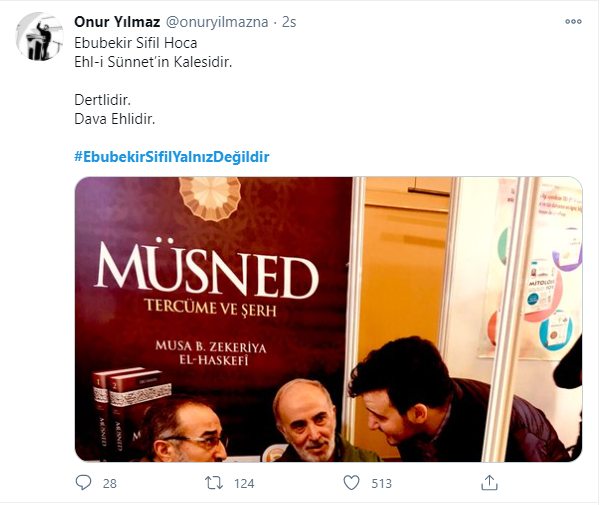Image resolution: width=602 pixels, height=505 pixels.
Task: Share the tweet via the share icon
Action: pos(489,483)
